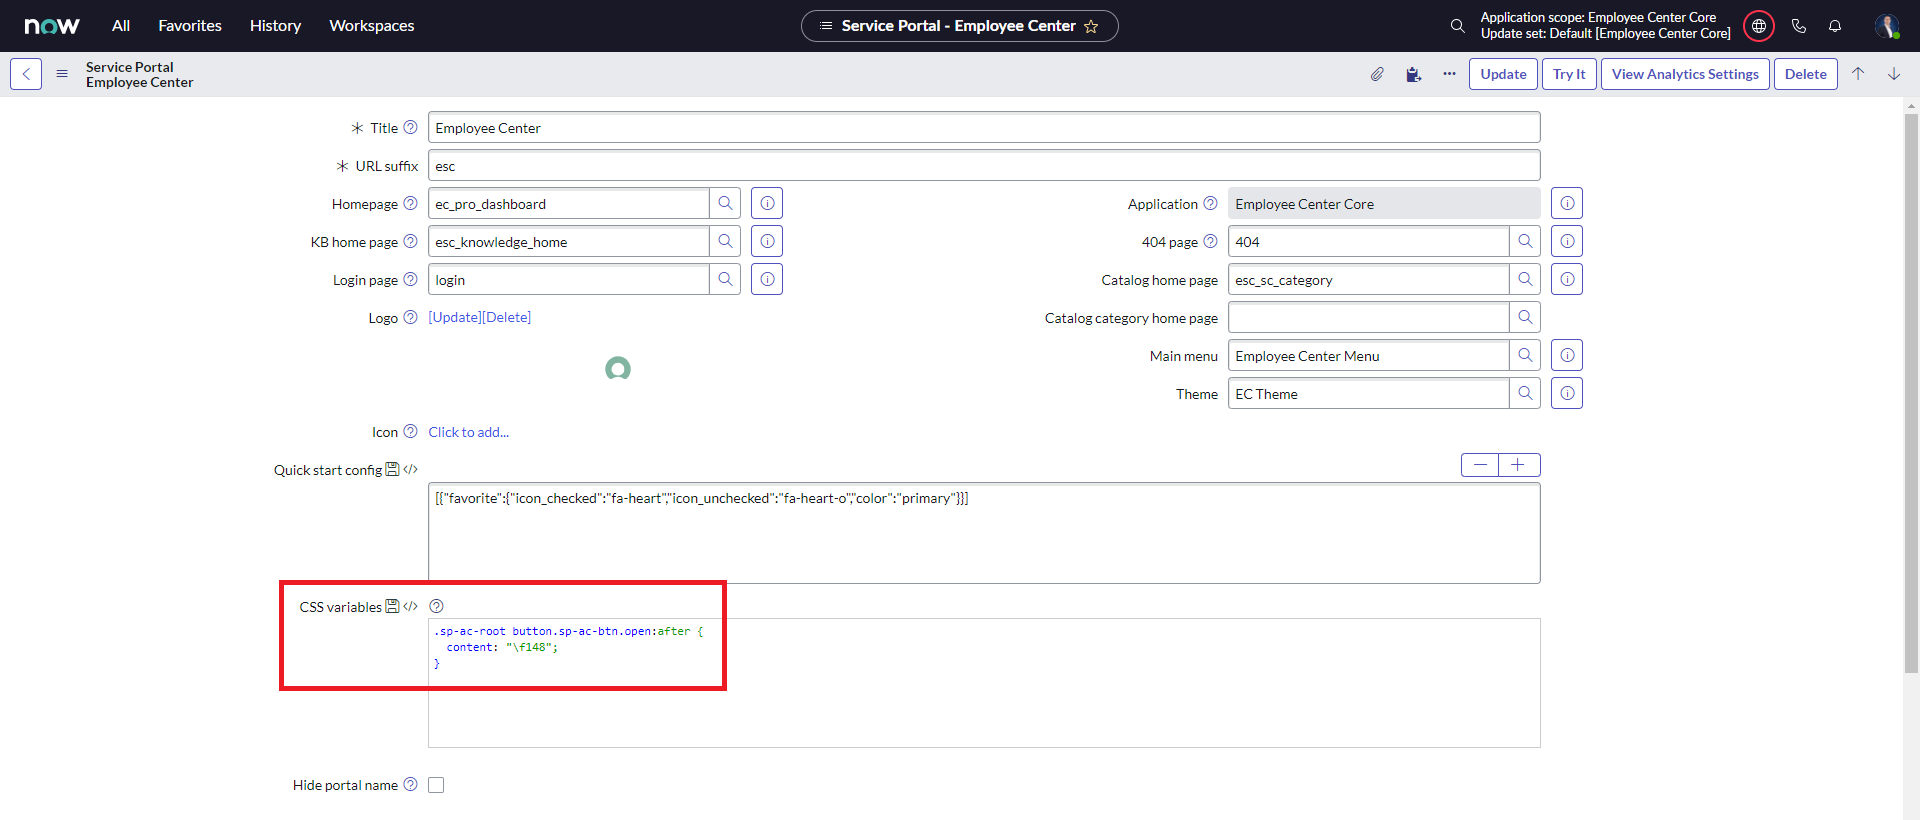Preview the Login page record
The height and width of the screenshot is (820, 1920).
(767, 280)
